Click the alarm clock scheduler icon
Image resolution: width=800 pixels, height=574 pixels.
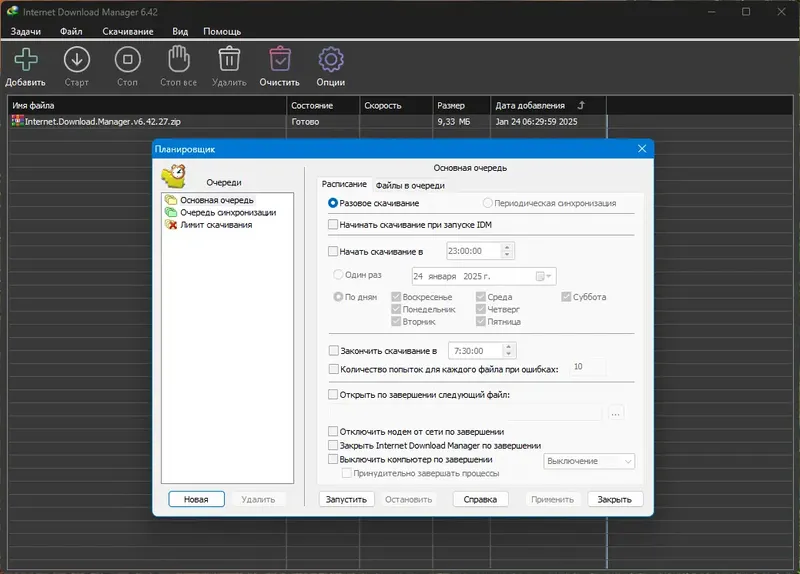tap(174, 176)
